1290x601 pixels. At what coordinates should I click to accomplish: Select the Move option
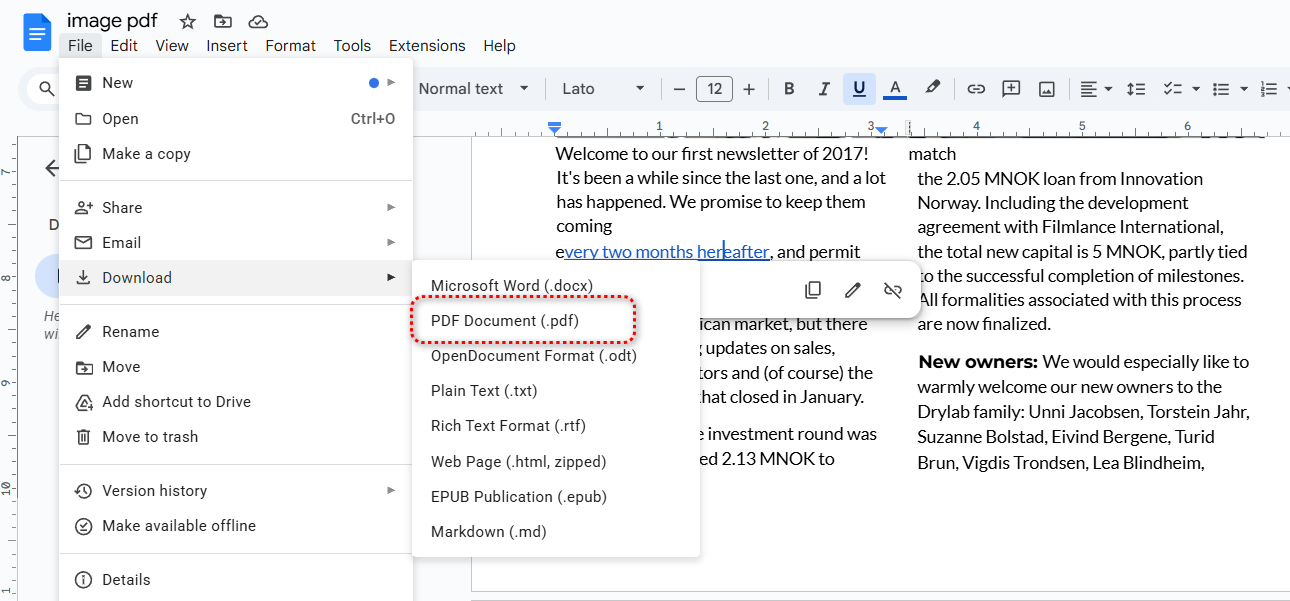(x=236, y=367)
